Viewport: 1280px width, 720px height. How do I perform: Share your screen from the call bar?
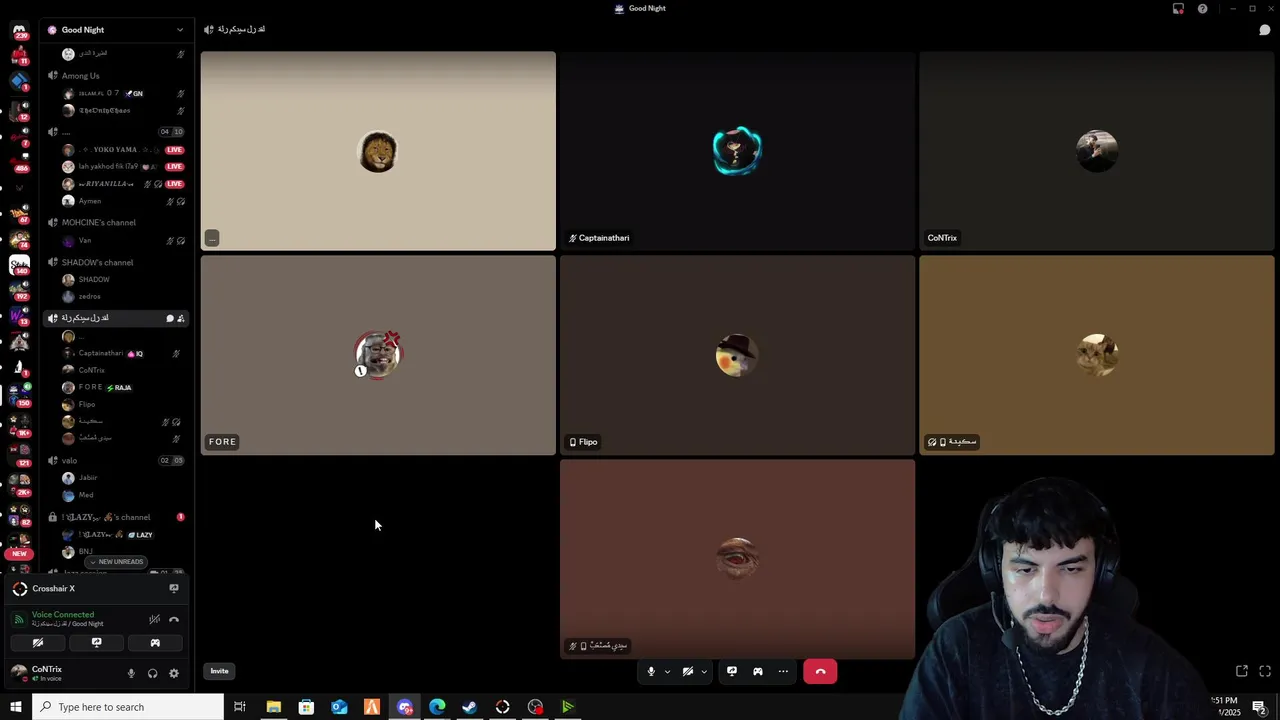click(x=732, y=671)
